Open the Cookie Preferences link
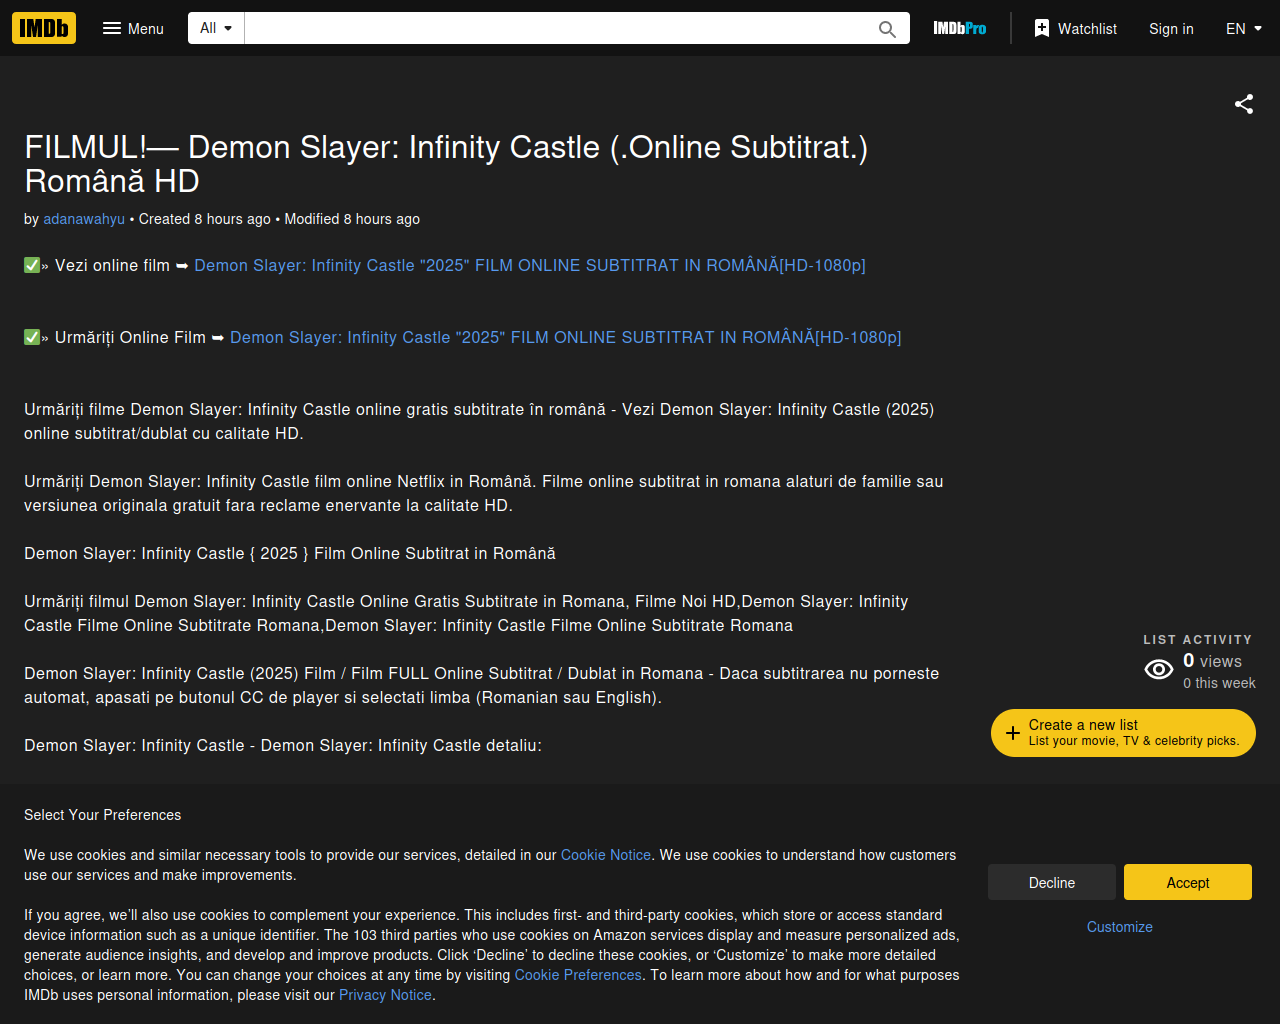The image size is (1280, 1024). pyautogui.click(x=578, y=975)
